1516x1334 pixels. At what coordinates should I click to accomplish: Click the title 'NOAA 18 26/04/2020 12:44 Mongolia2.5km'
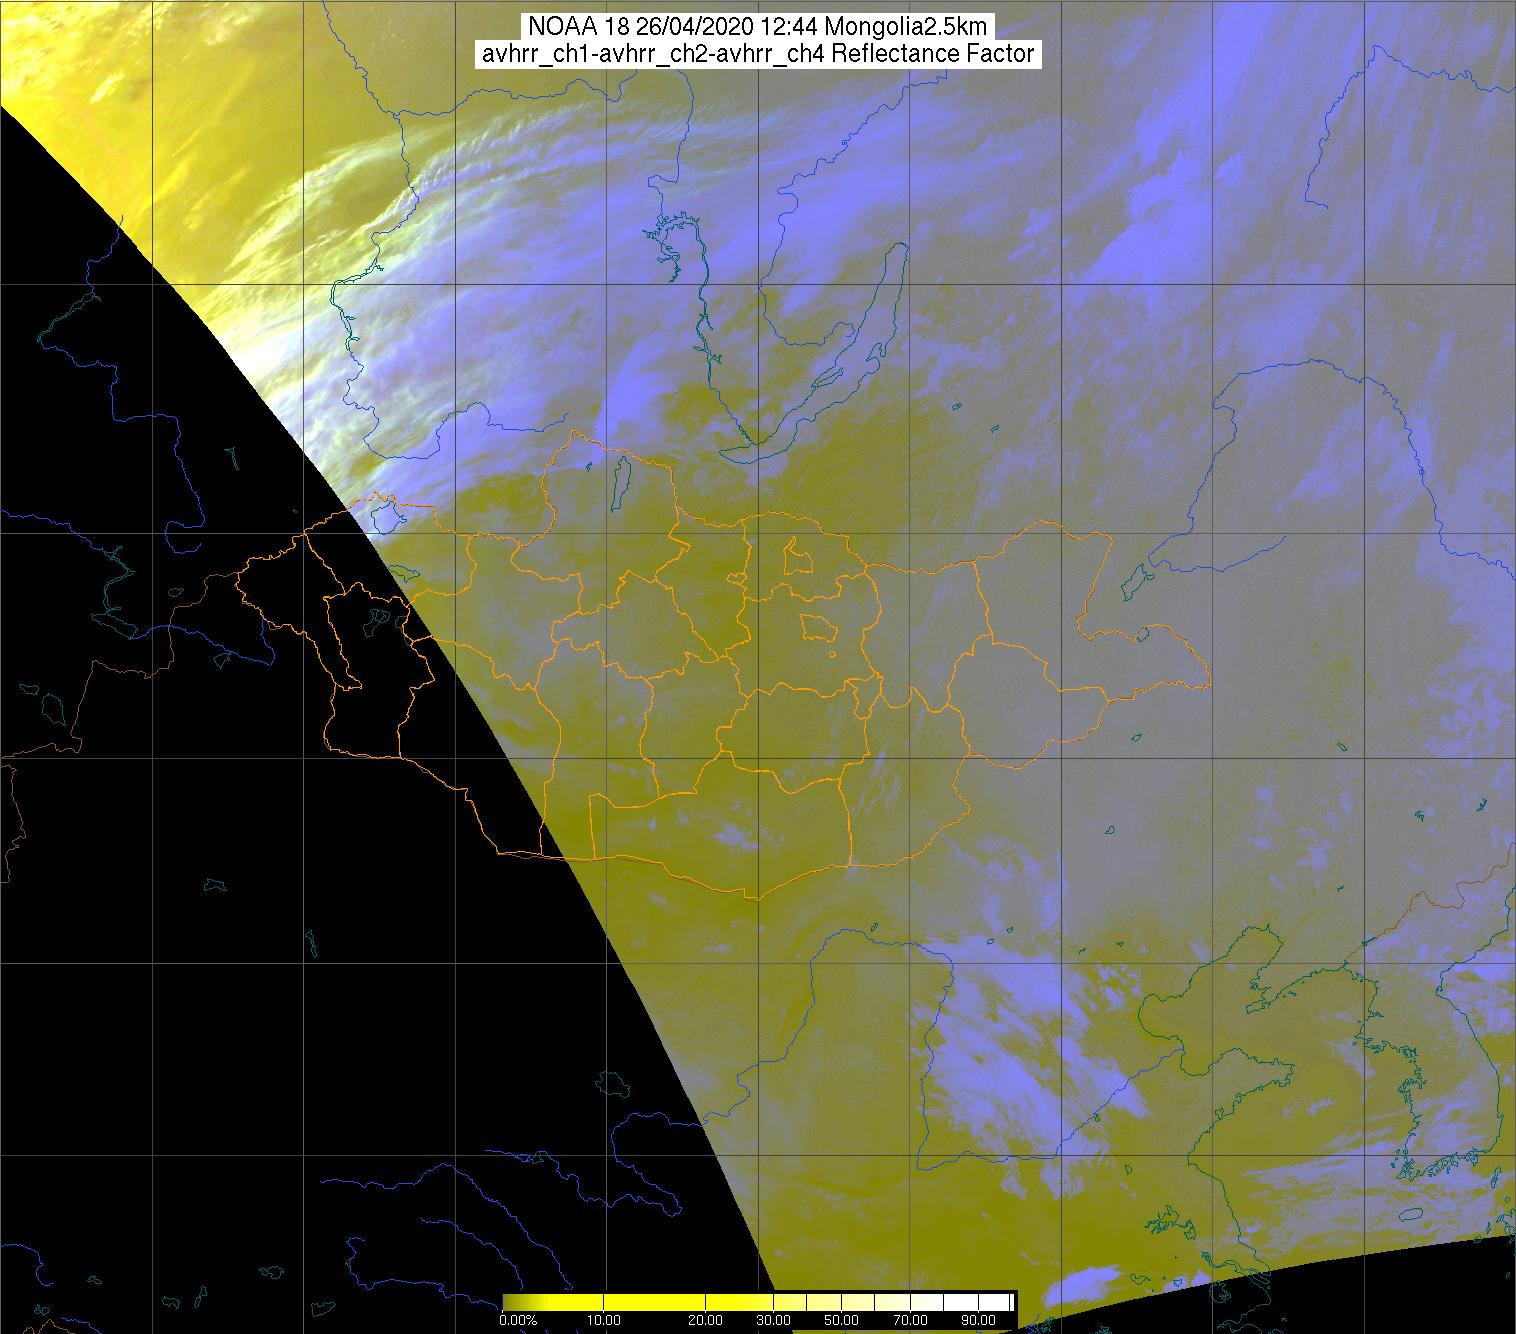[x=758, y=27]
